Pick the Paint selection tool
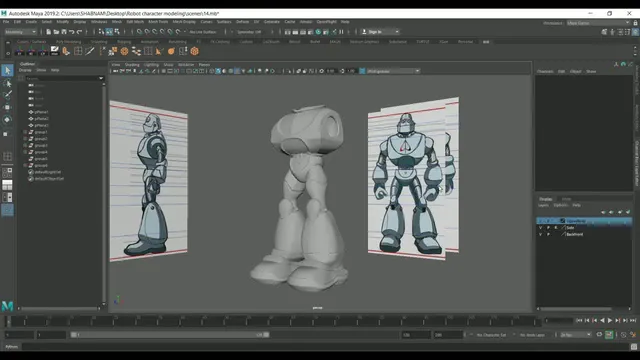This screenshot has height=360, width=640. [x=7, y=95]
